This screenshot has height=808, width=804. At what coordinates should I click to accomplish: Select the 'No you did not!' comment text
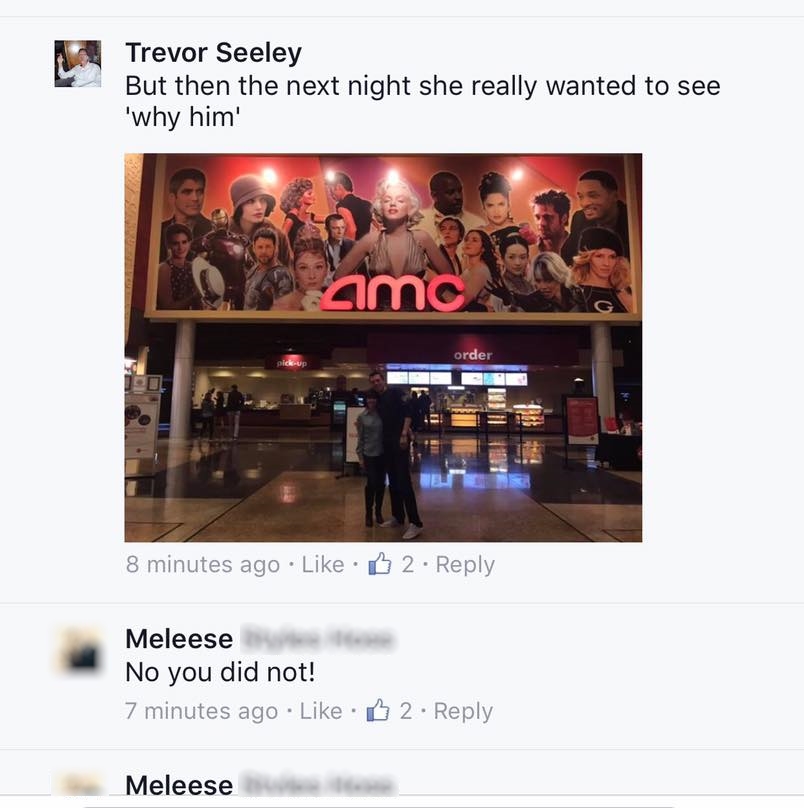click(x=220, y=672)
